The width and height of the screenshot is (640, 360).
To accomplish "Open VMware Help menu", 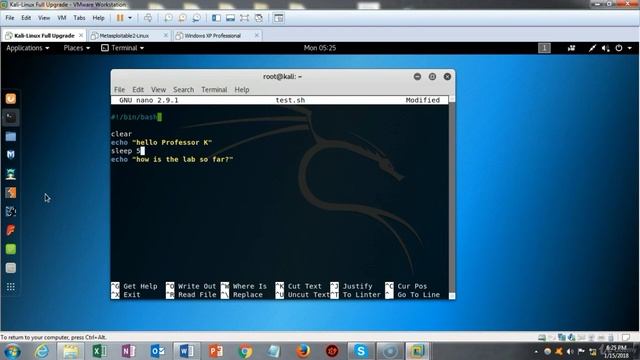I will tap(98, 18).
